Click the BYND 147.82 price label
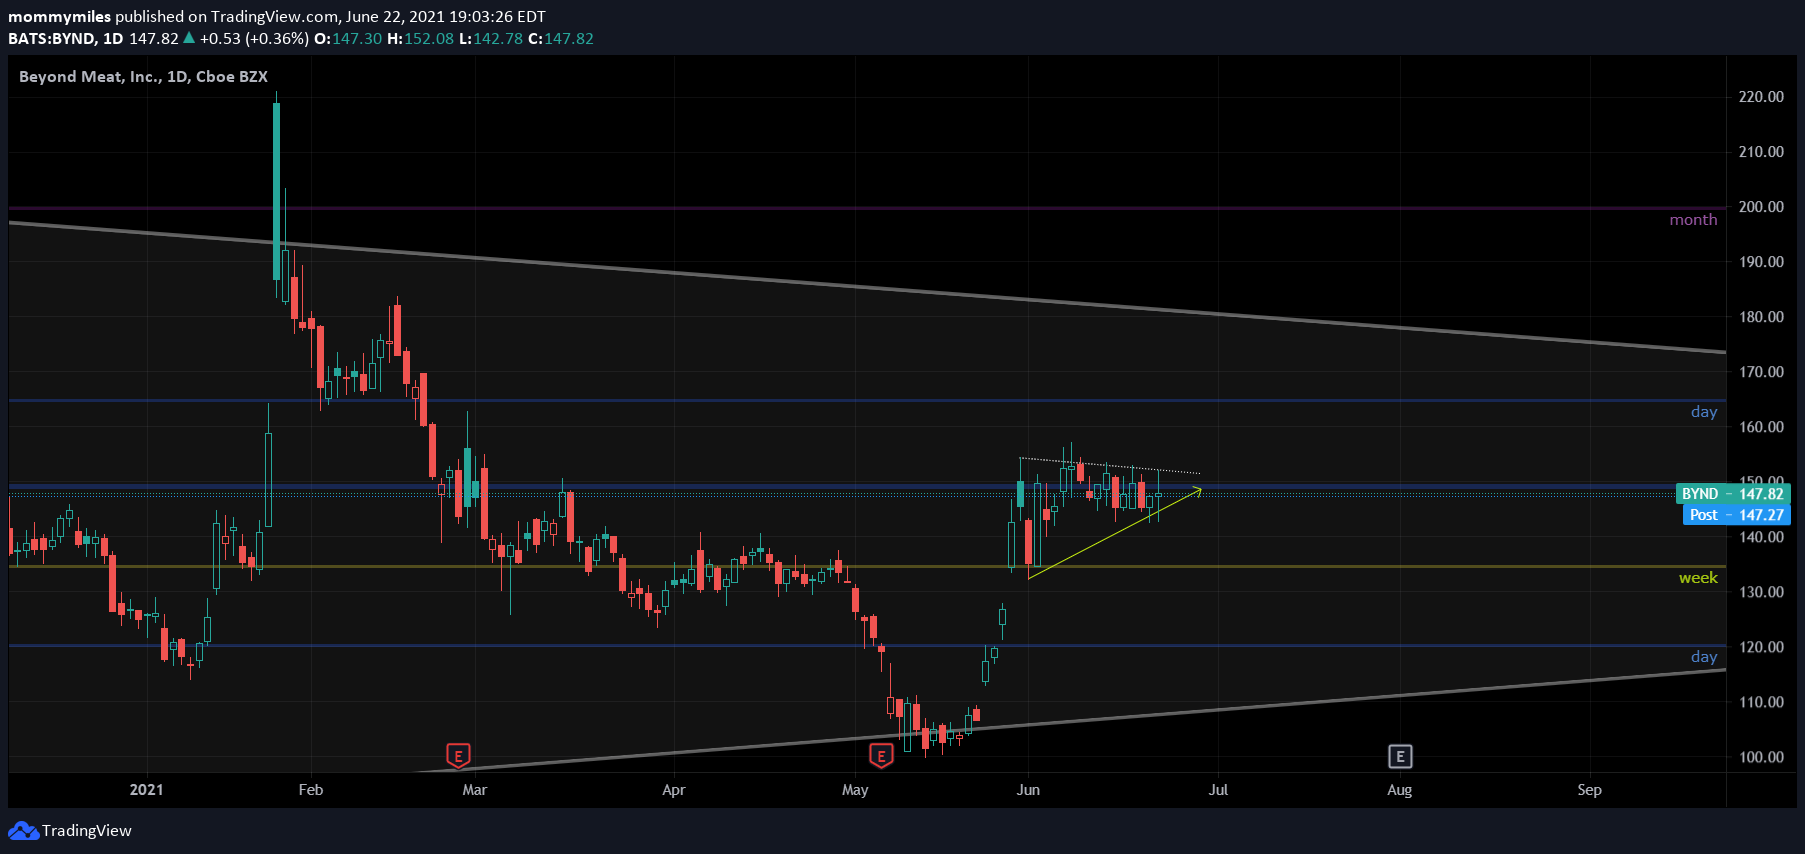 click(x=1733, y=494)
